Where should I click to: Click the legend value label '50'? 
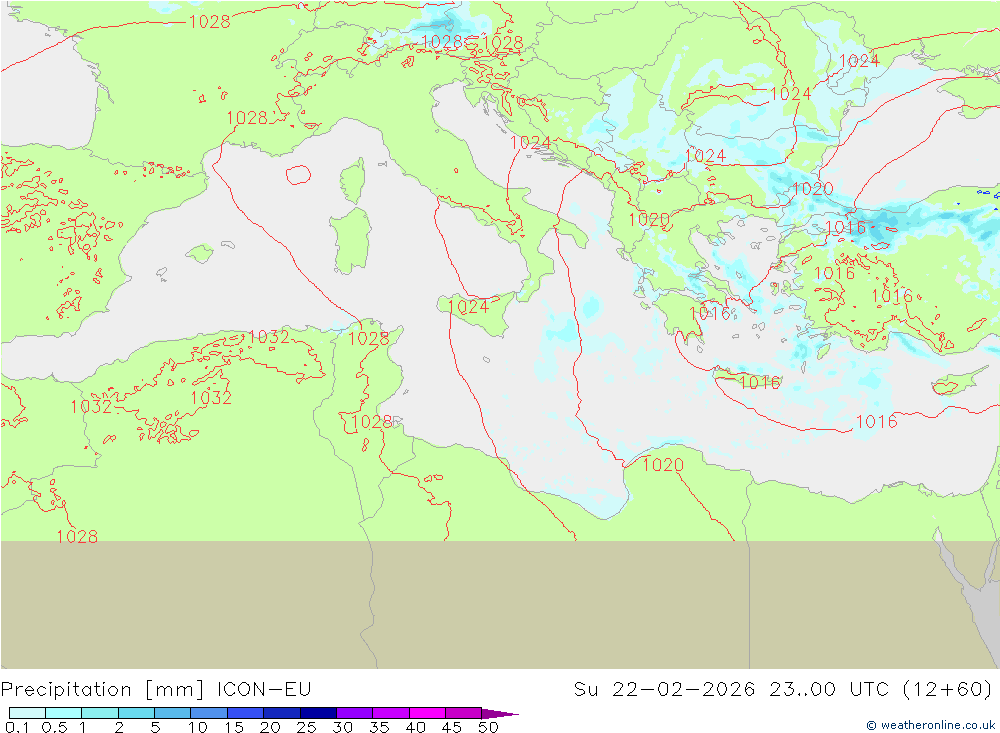tap(488, 727)
